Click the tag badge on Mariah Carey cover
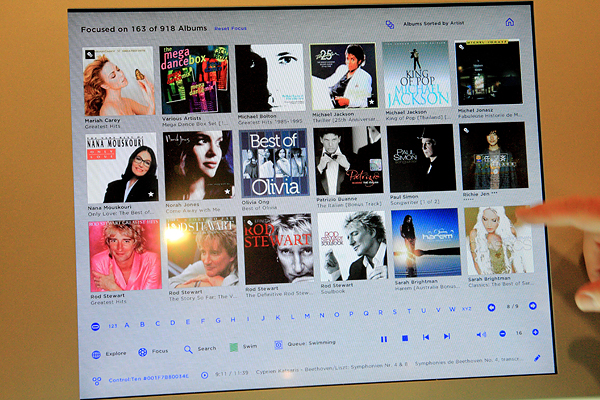 (90, 54)
